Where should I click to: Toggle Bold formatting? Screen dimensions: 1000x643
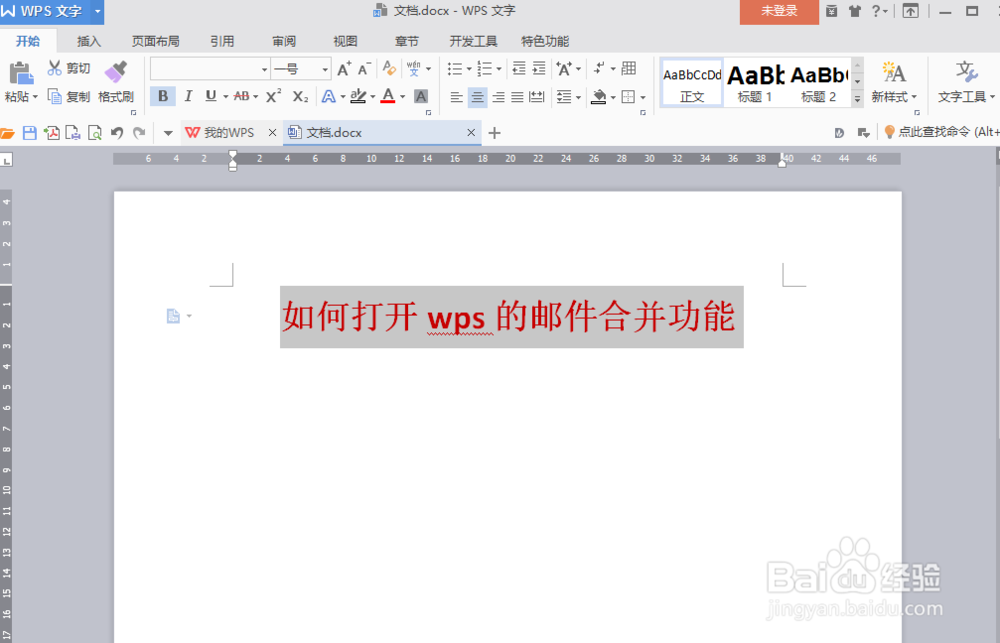[x=163, y=96]
